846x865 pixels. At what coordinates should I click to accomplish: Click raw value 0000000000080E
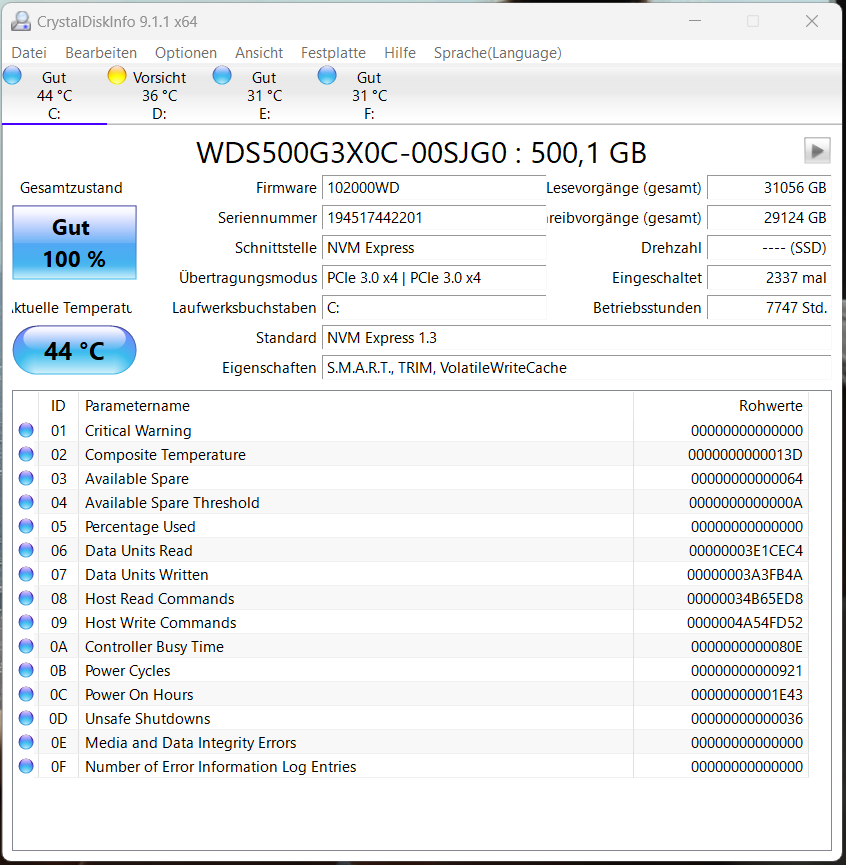tap(747, 647)
